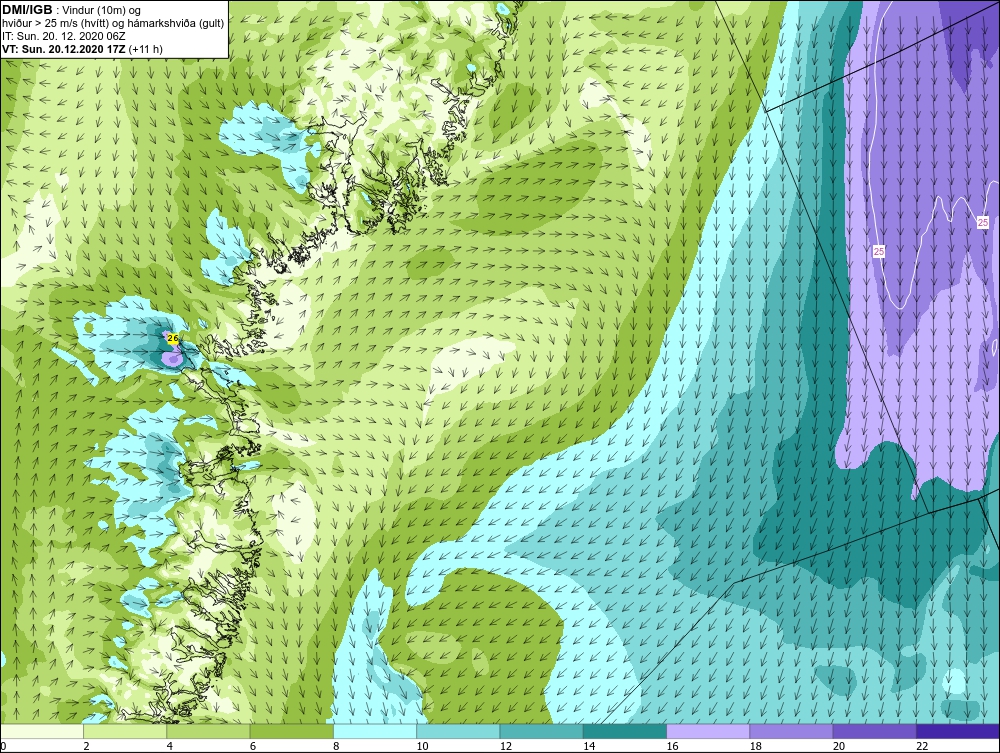Screen dimensions: 1000x753
Task: Click the scale value 8 on the color bar
Action: pos(336,747)
